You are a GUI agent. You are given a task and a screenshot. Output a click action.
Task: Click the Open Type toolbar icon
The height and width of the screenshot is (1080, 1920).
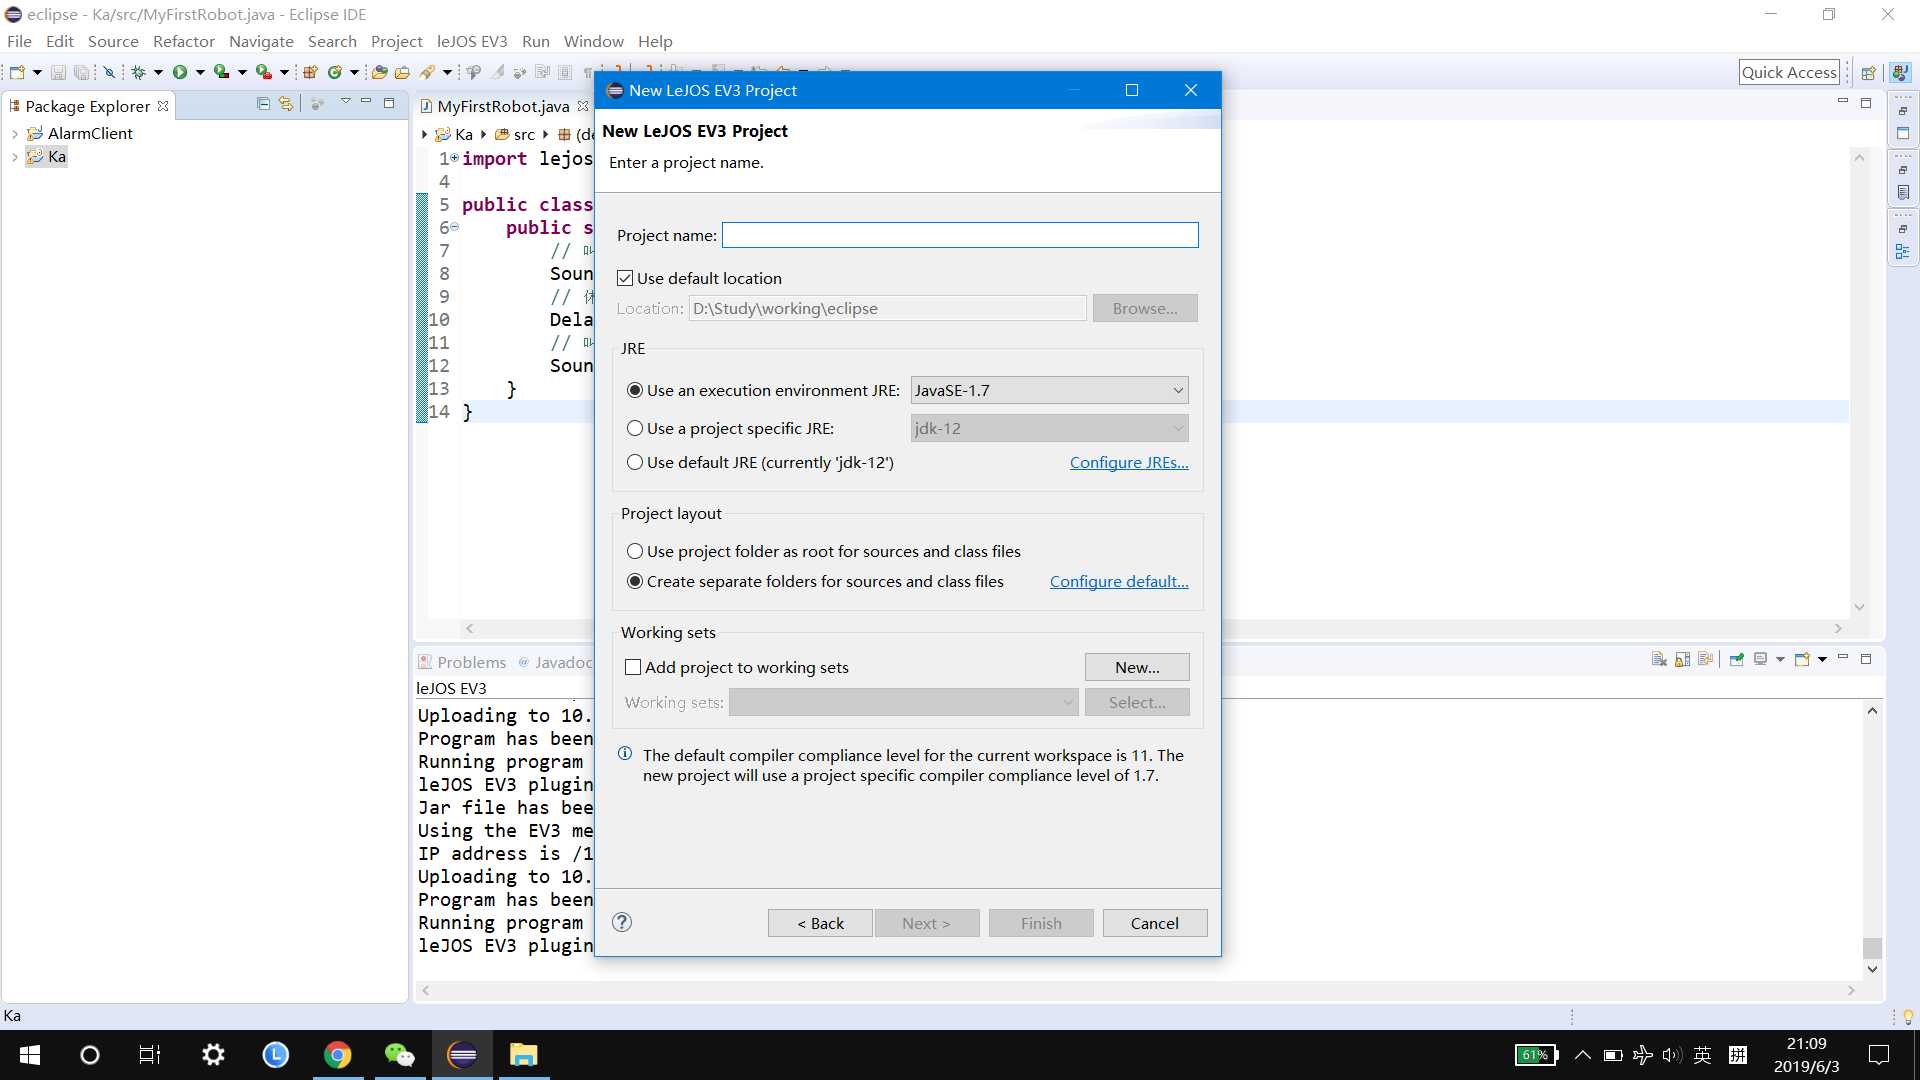(x=379, y=72)
